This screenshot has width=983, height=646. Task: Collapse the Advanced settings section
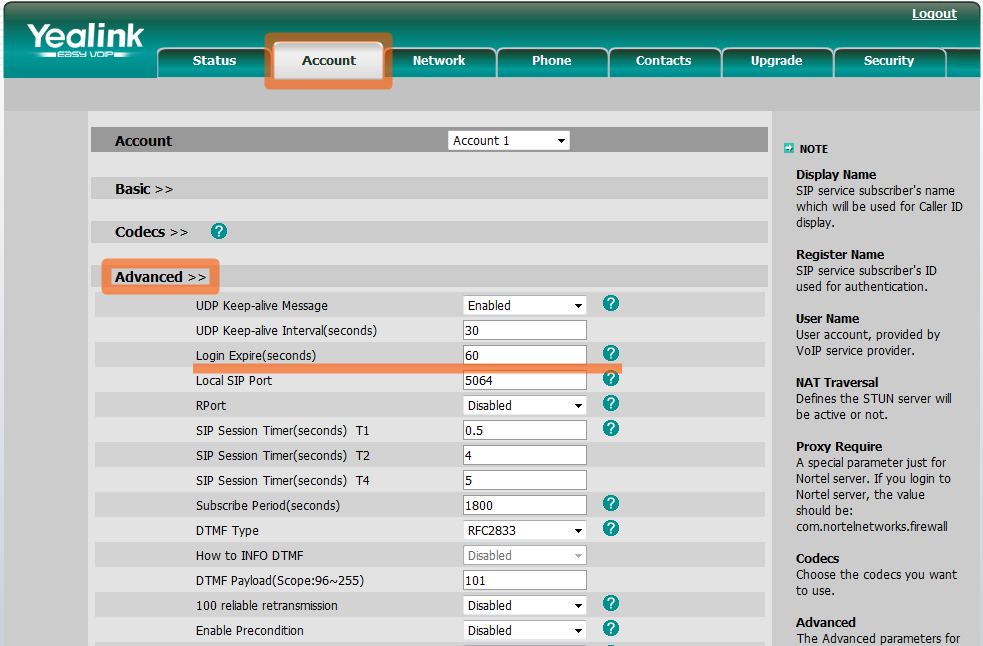(x=160, y=277)
